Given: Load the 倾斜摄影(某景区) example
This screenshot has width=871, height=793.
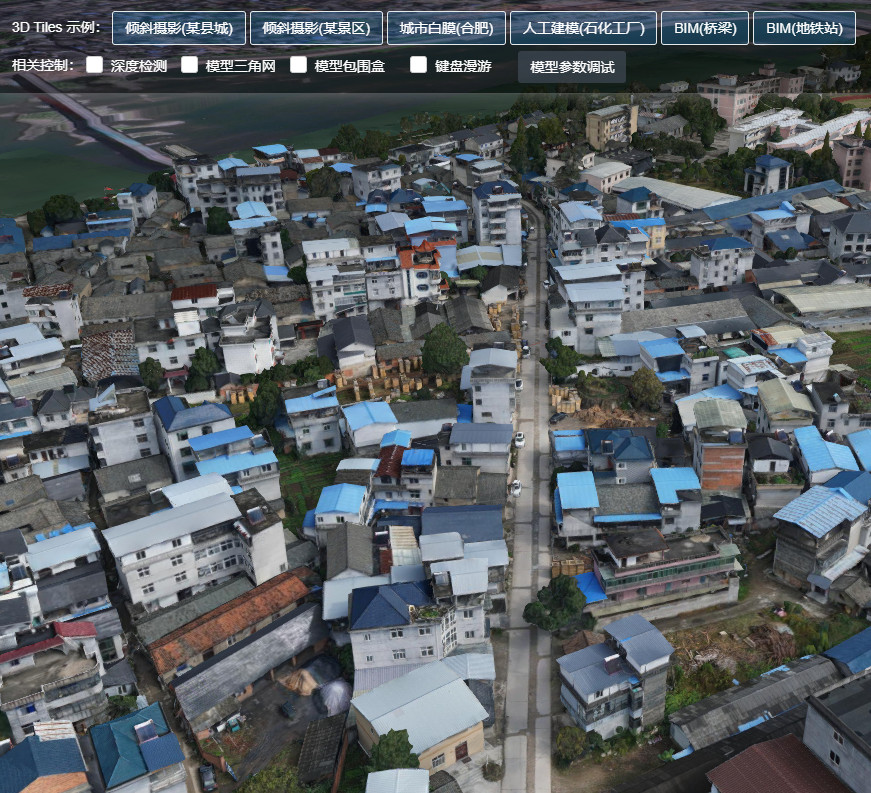Looking at the screenshot, I should (x=316, y=28).
